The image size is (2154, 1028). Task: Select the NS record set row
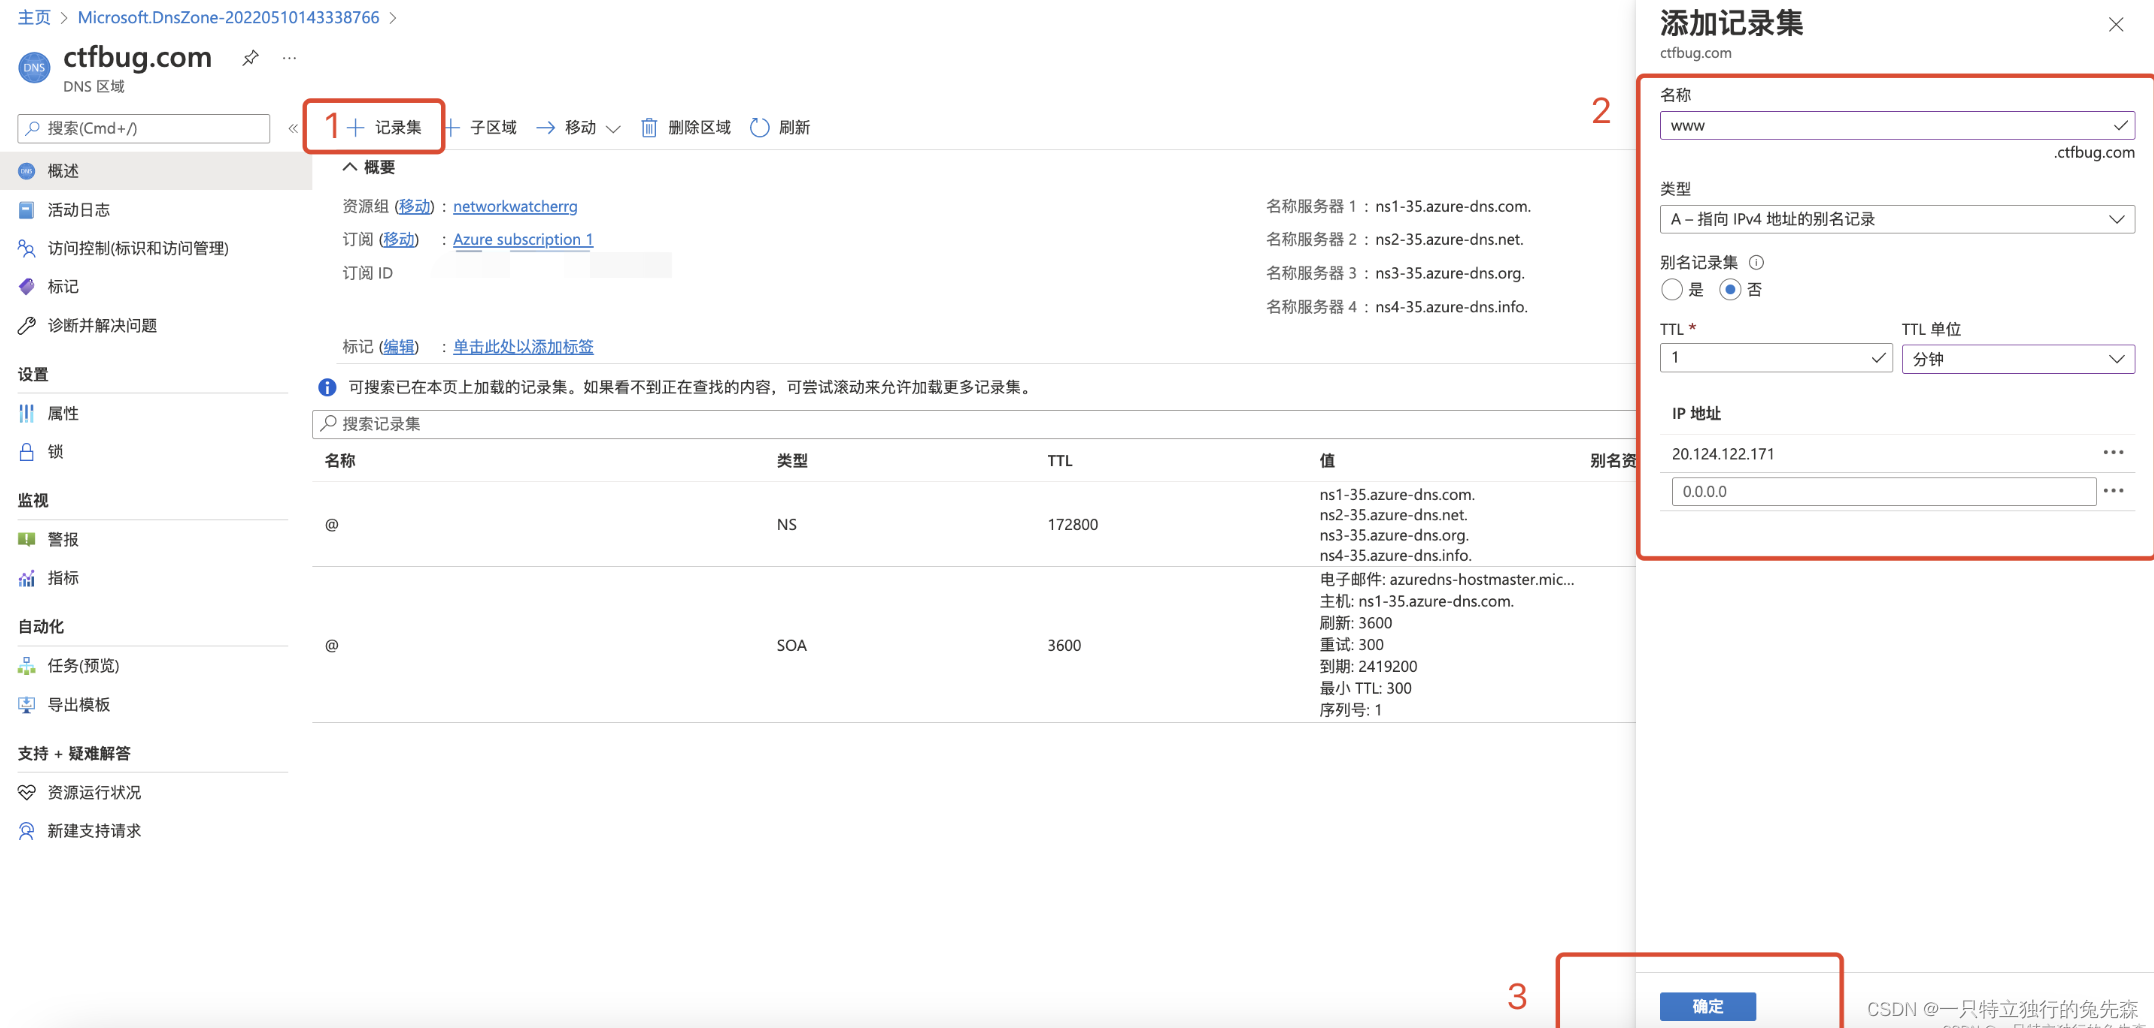973,524
